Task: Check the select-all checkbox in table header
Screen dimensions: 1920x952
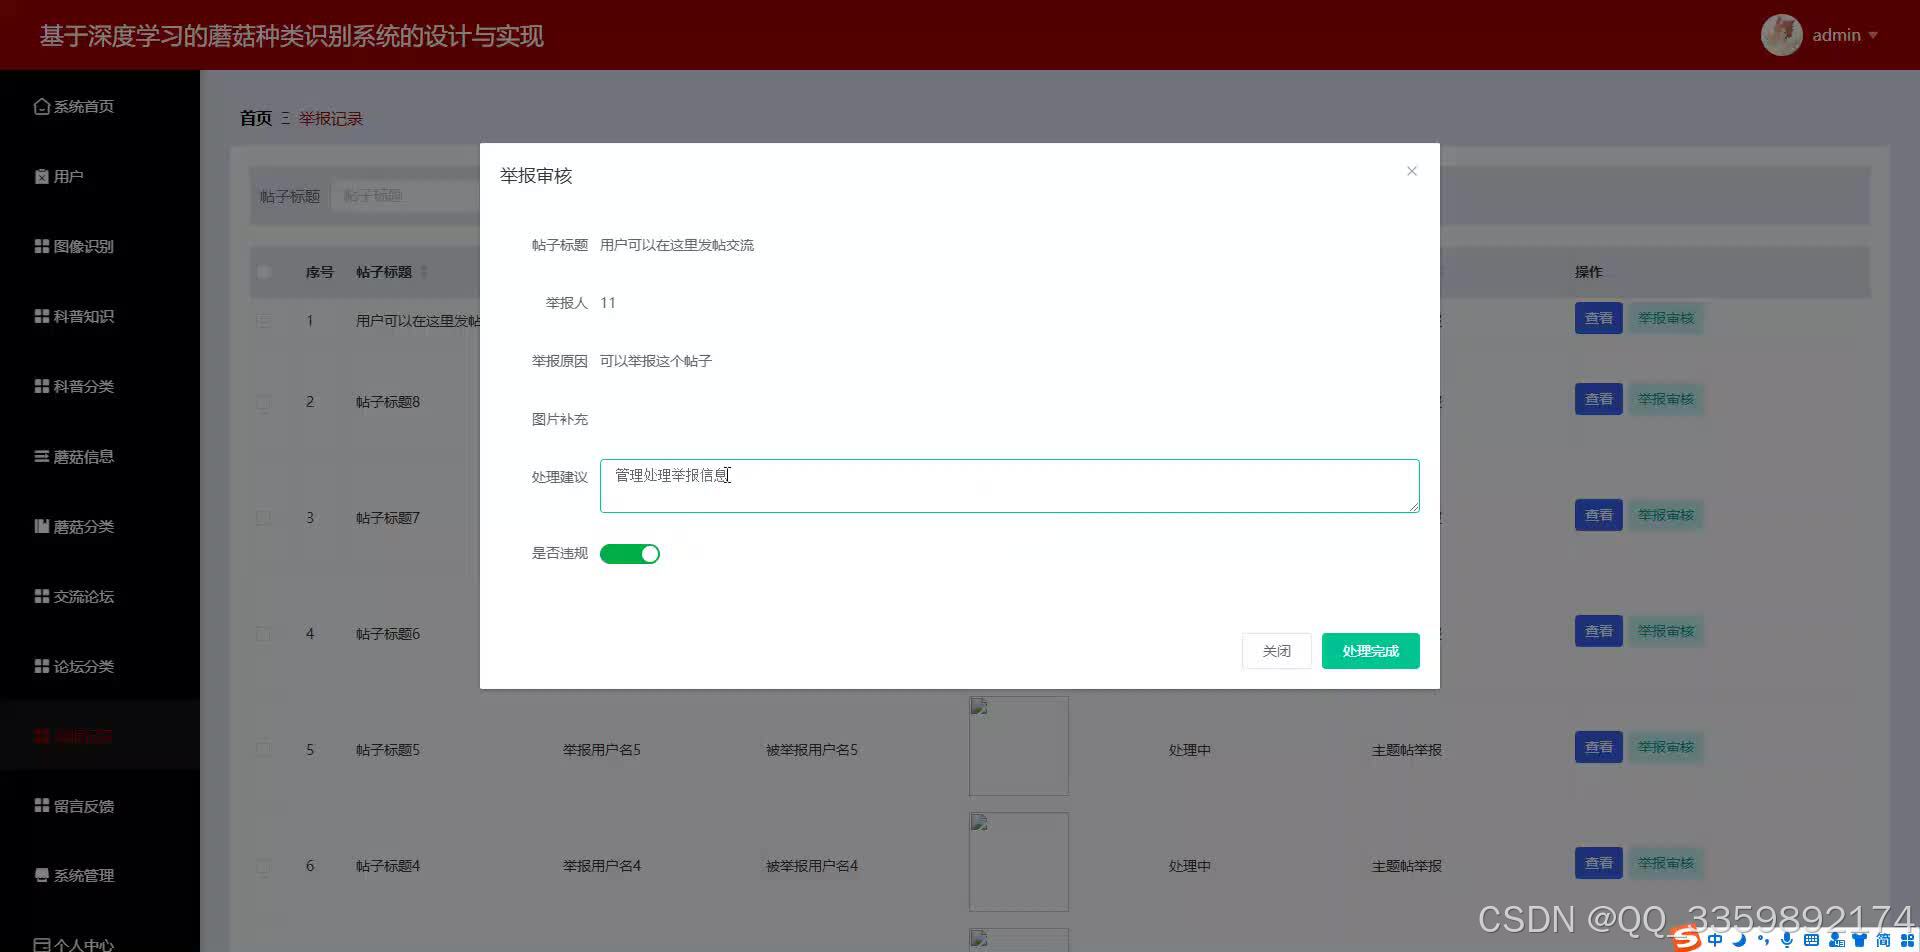Action: pos(263,271)
